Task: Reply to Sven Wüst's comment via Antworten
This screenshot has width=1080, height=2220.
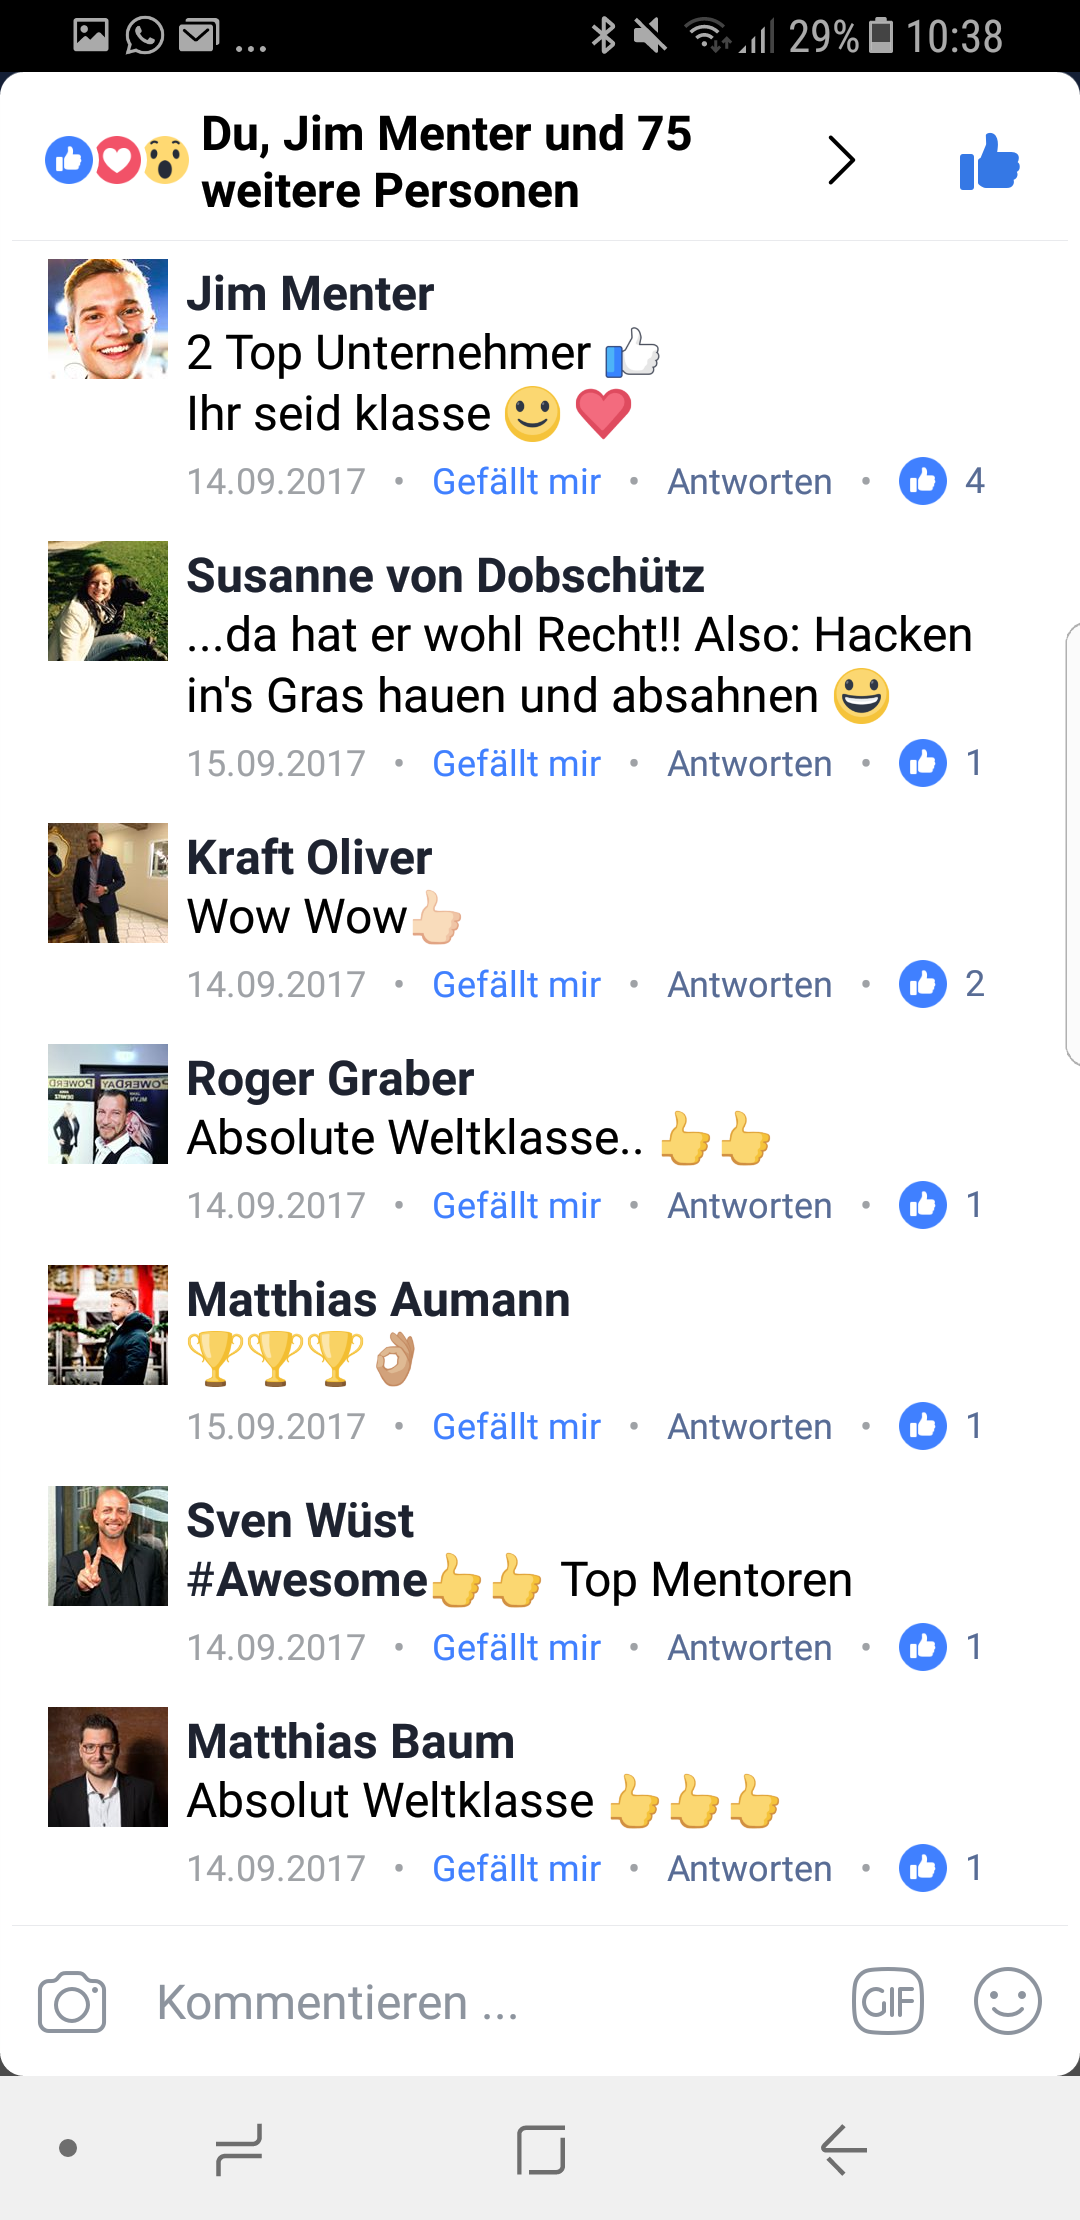Action: coord(750,1647)
